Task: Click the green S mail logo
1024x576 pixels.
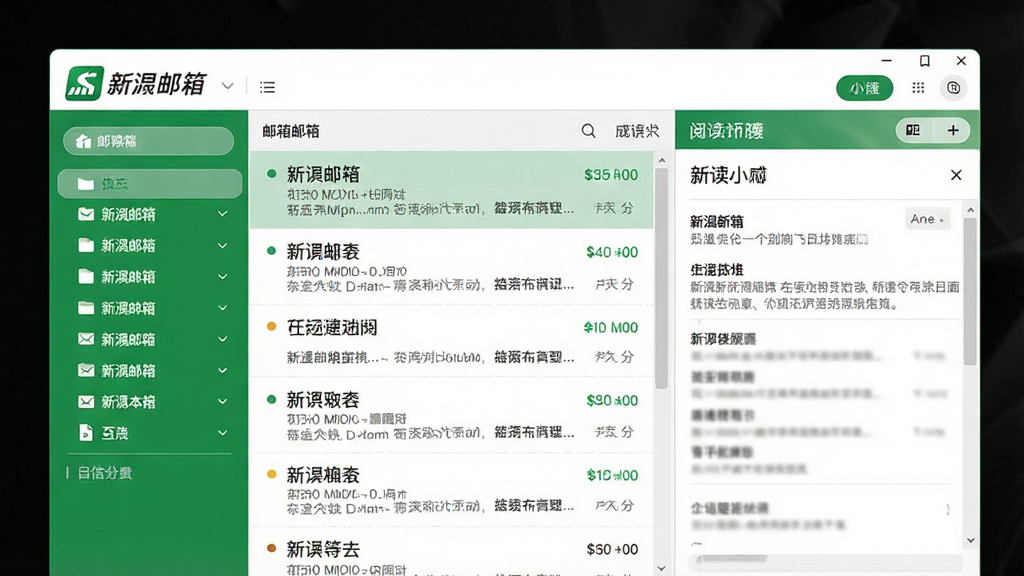Action: [84, 84]
